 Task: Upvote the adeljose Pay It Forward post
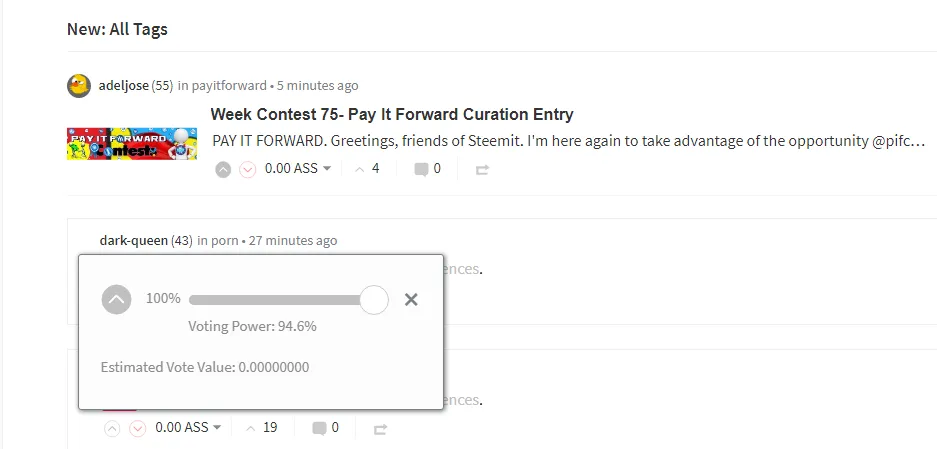(x=223, y=170)
